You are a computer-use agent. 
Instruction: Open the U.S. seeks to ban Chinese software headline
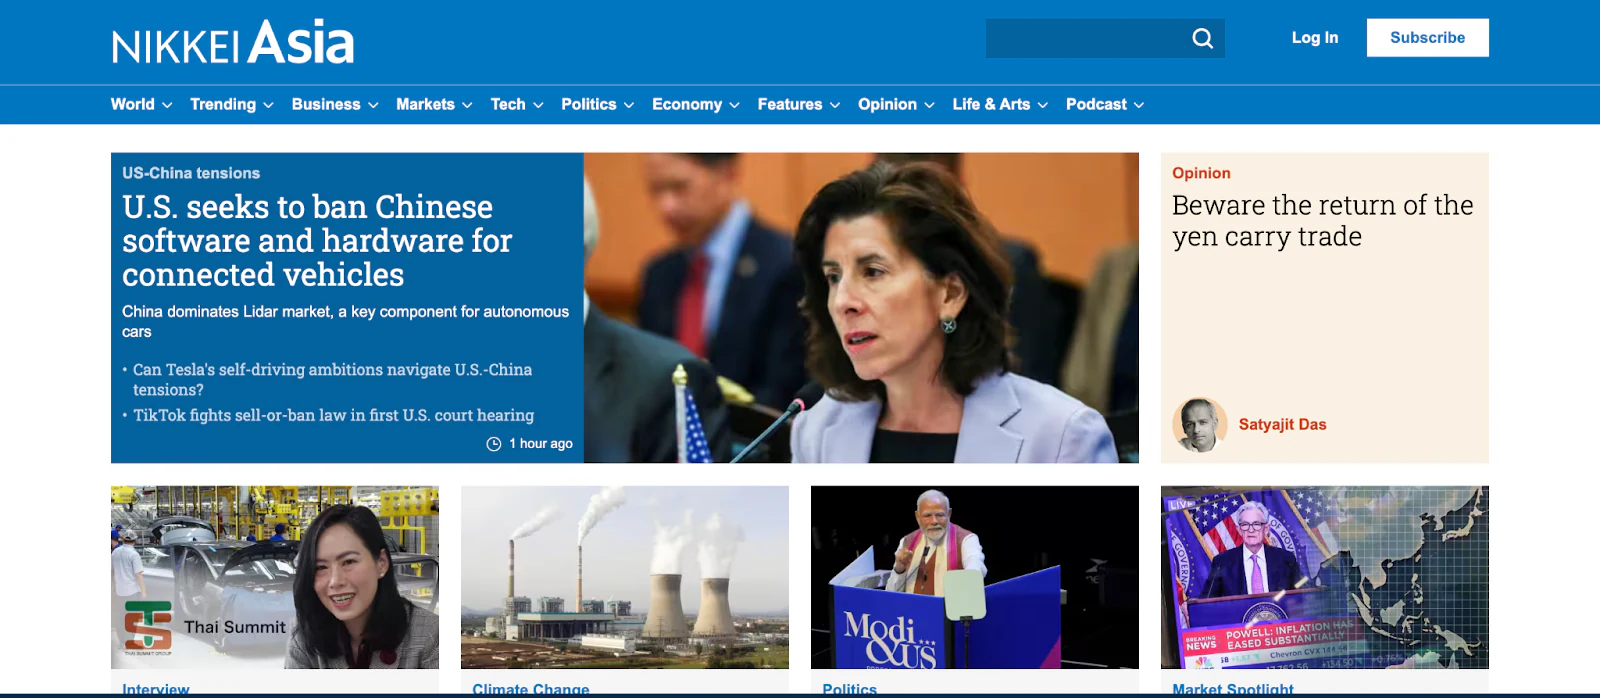coord(317,241)
